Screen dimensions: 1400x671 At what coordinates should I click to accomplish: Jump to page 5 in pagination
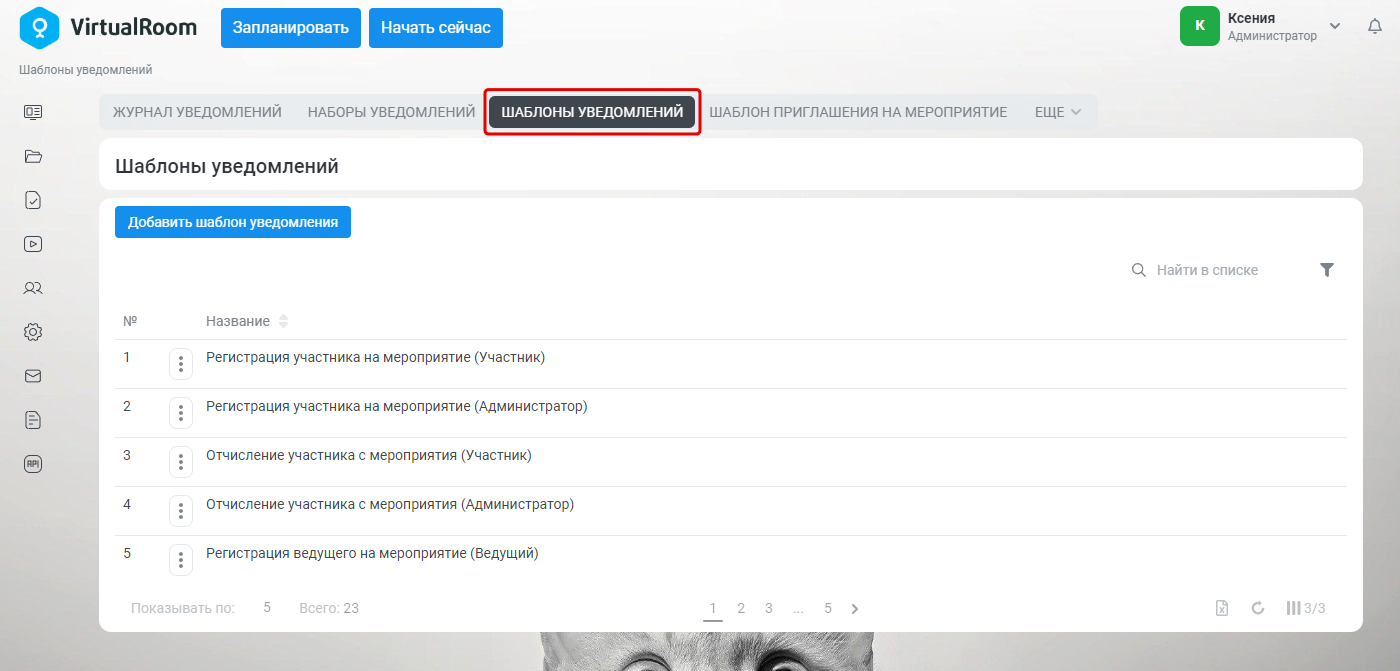pos(828,608)
